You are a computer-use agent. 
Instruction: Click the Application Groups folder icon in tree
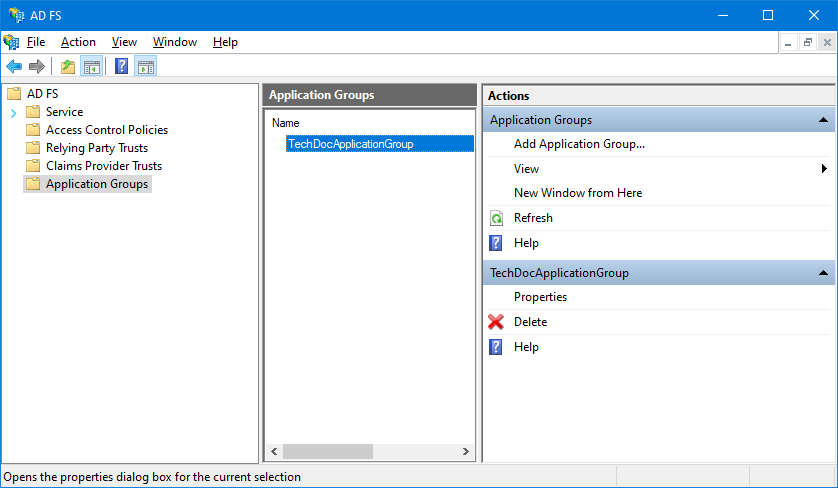[x=33, y=184]
